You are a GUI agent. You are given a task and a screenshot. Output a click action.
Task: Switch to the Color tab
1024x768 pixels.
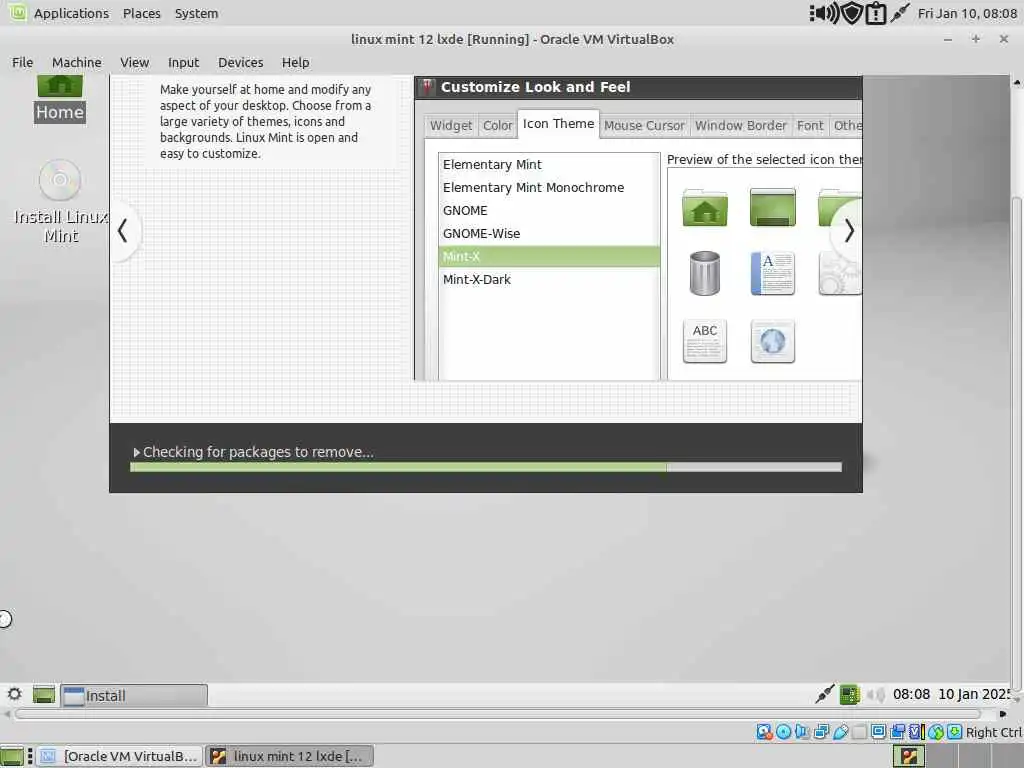498,125
